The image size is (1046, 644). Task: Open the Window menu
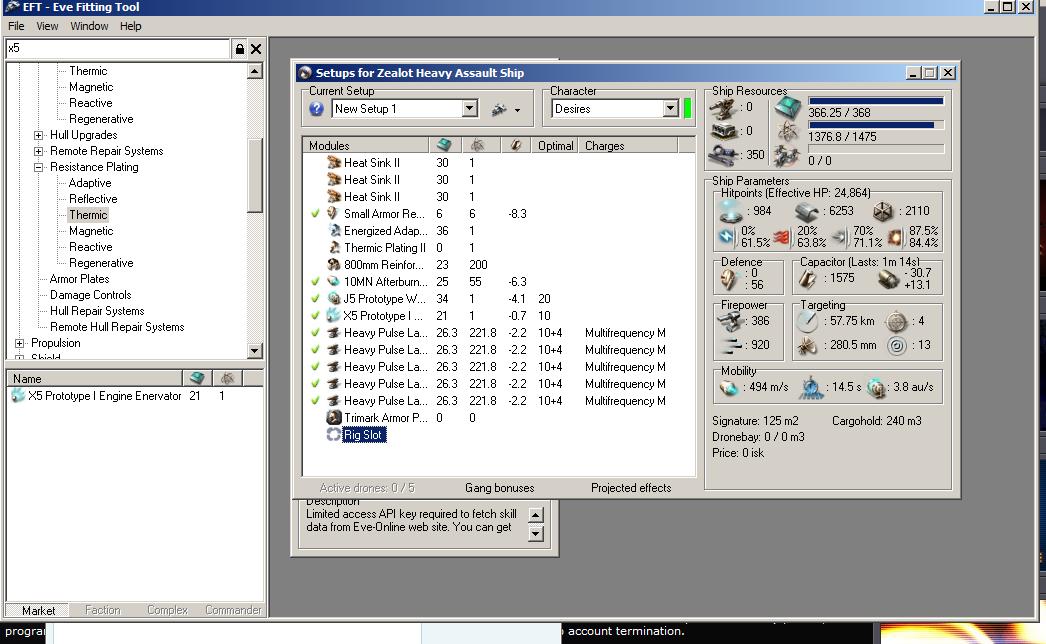(89, 26)
